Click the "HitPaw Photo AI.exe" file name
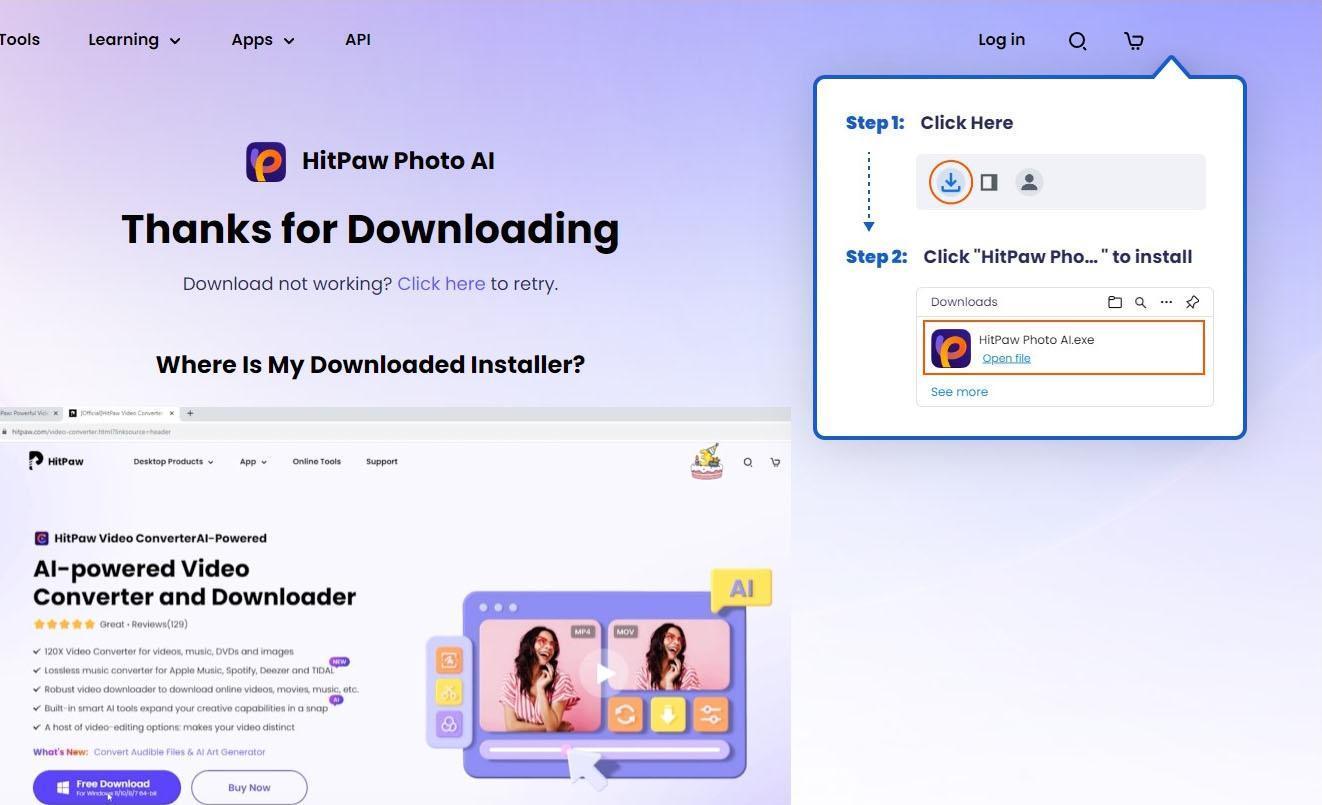The height and width of the screenshot is (805, 1322). (1036, 340)
